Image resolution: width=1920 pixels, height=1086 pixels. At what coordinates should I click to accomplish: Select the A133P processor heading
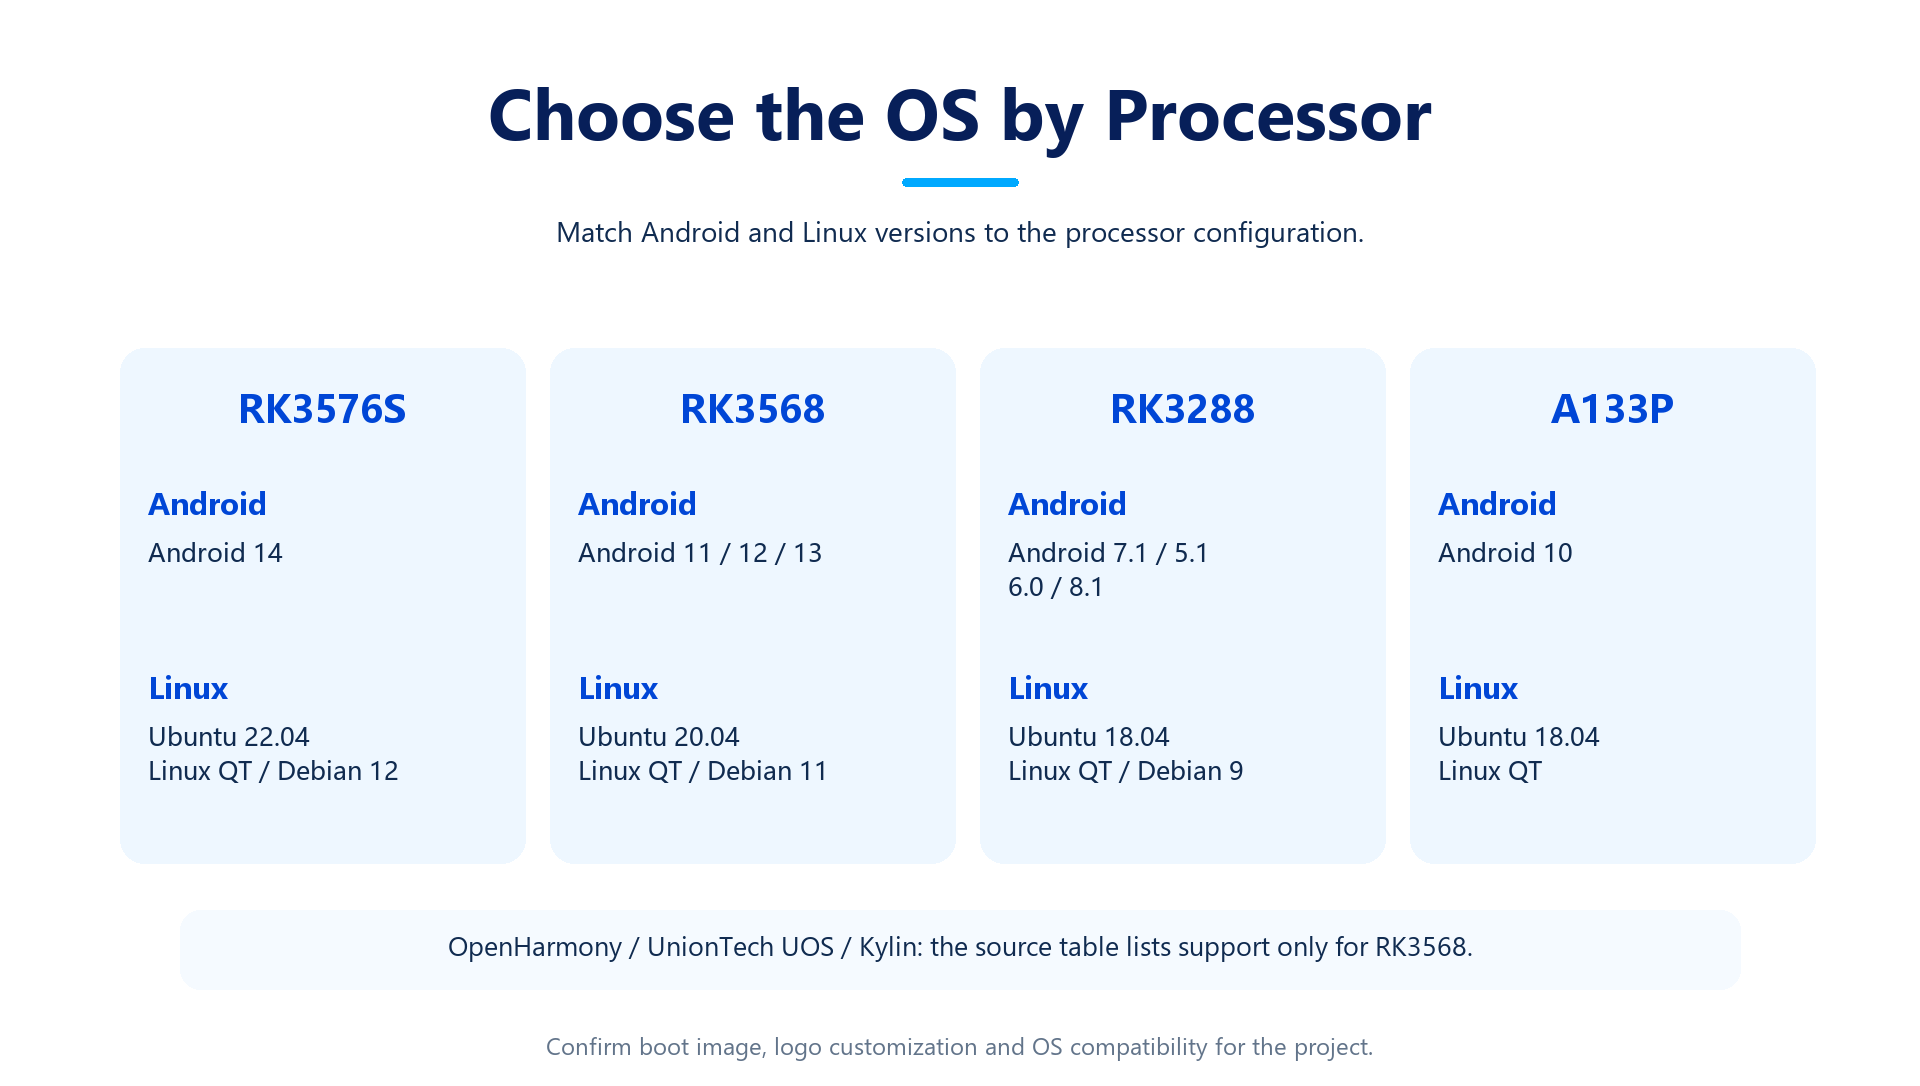click(1612, 409)
